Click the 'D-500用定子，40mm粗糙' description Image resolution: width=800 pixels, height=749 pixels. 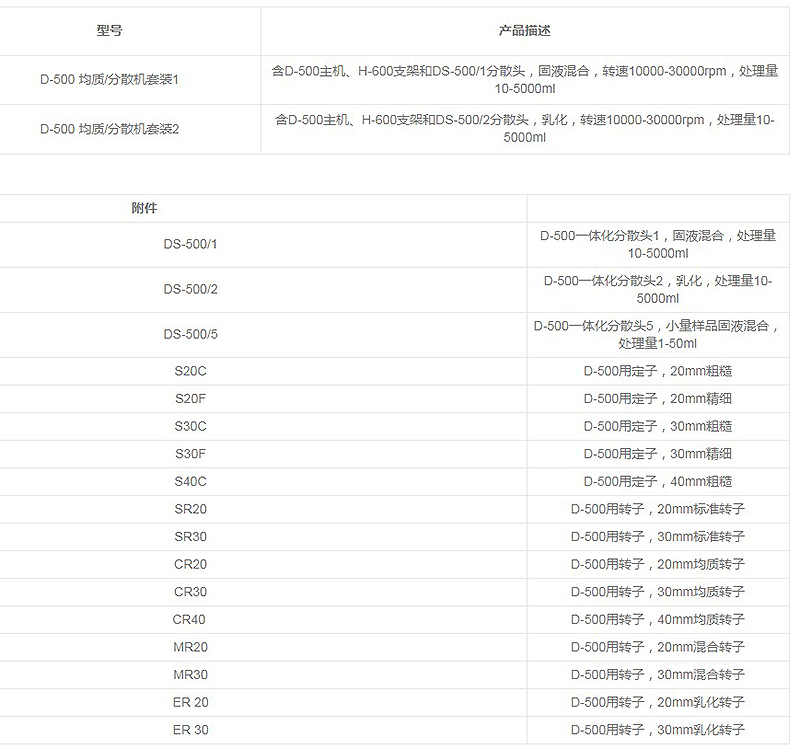click(658, 481)
